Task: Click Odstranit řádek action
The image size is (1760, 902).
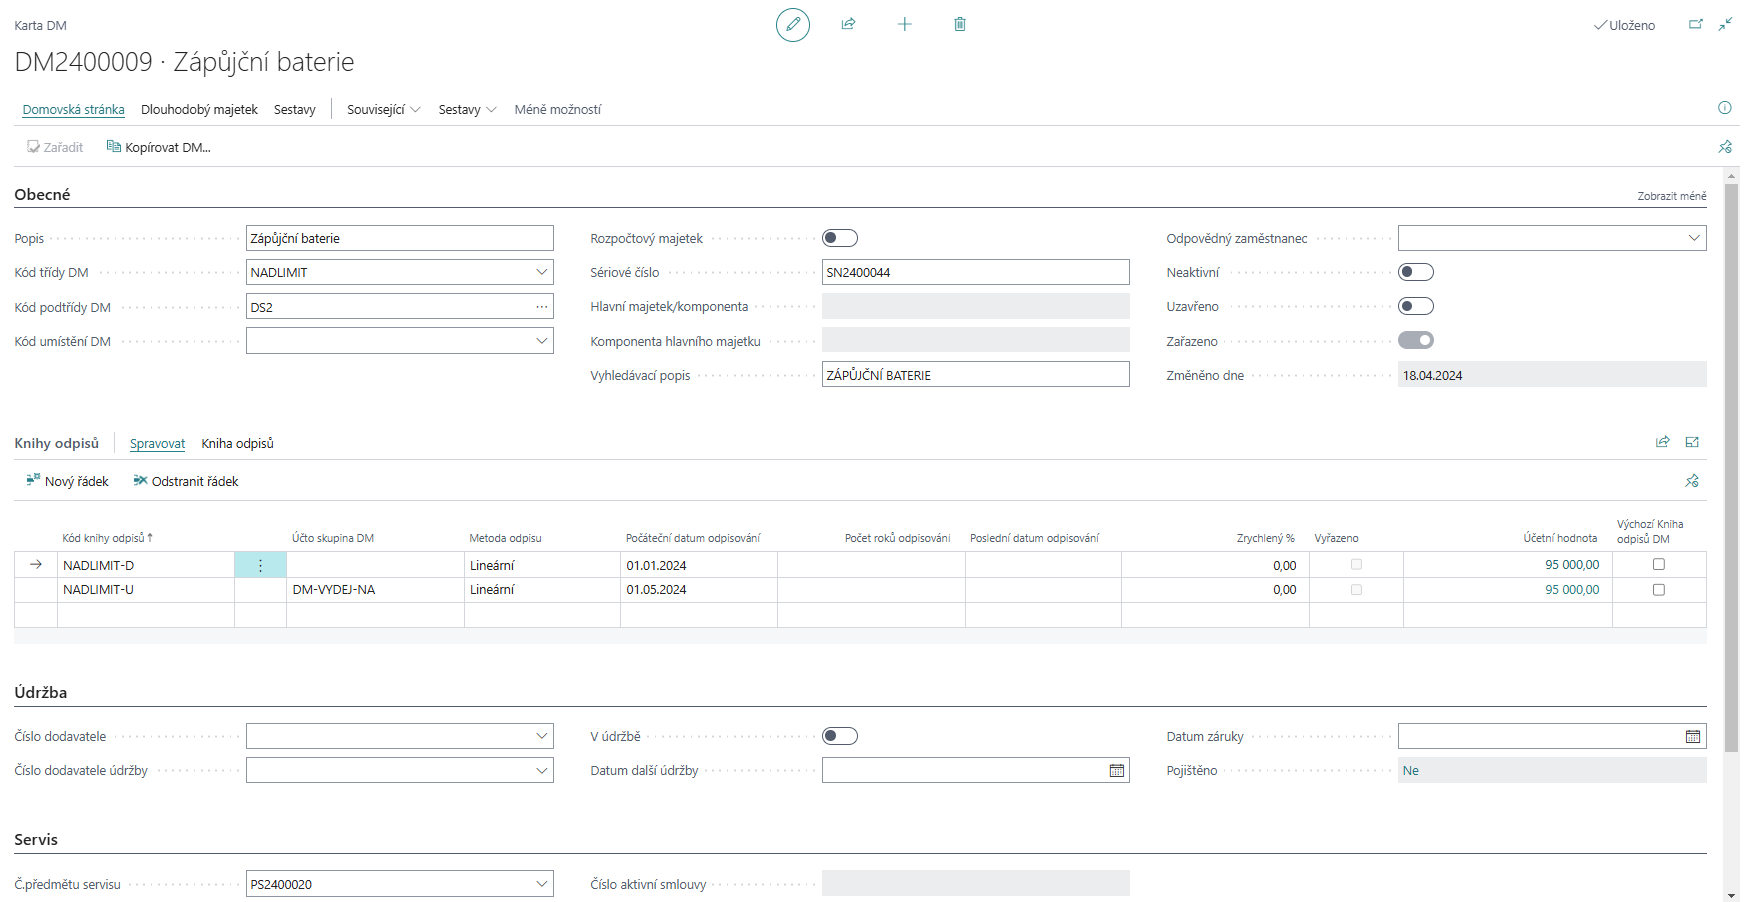Action: 186,481
